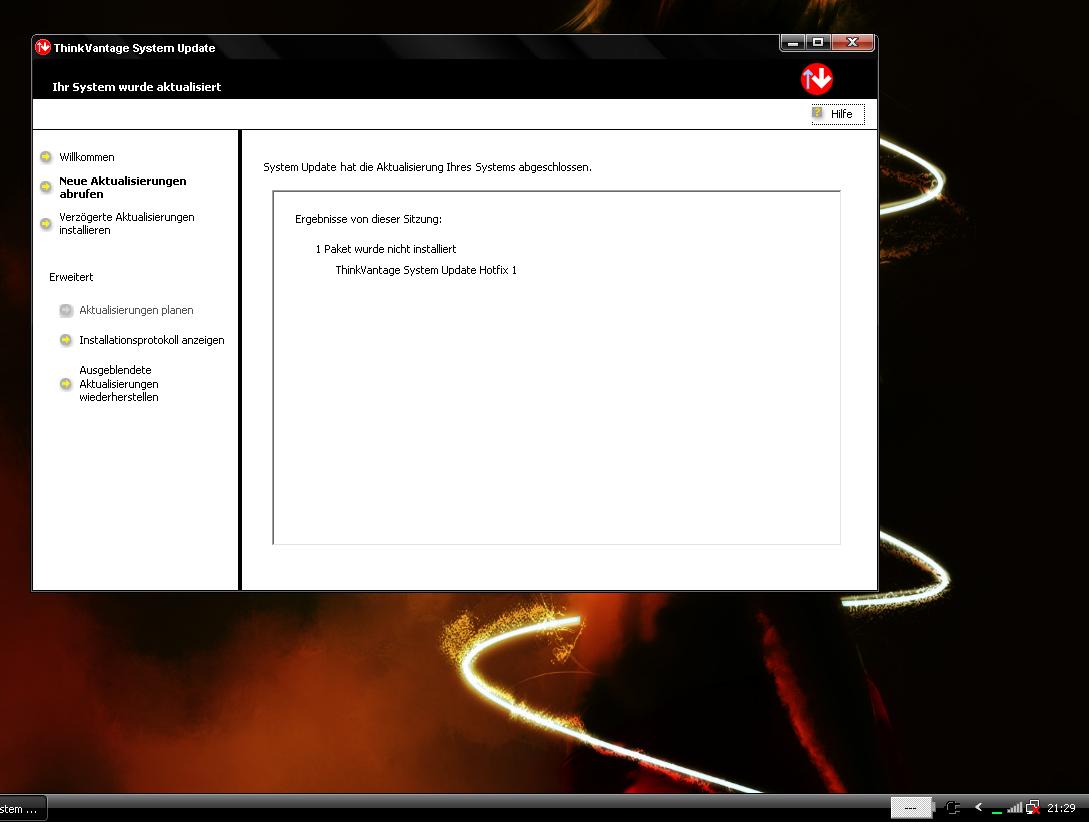
Task: Select Neue Aktualisierungen abrufen
Action: (x=122, y=188)
